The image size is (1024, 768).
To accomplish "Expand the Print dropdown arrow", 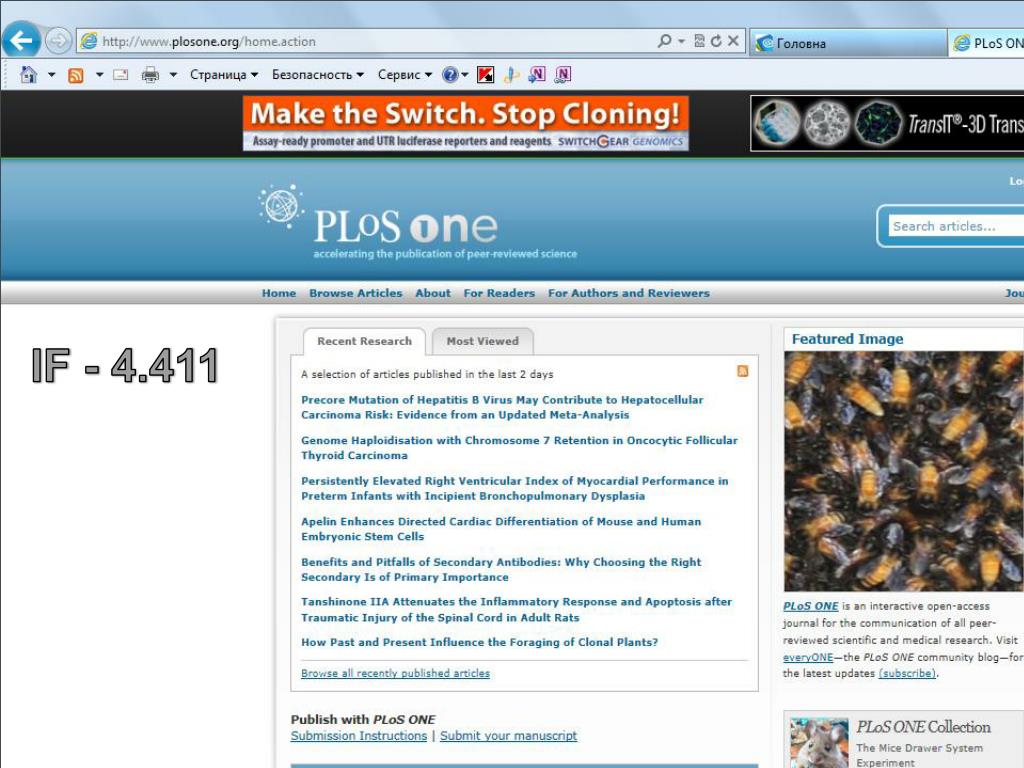I will pos(173,74).
